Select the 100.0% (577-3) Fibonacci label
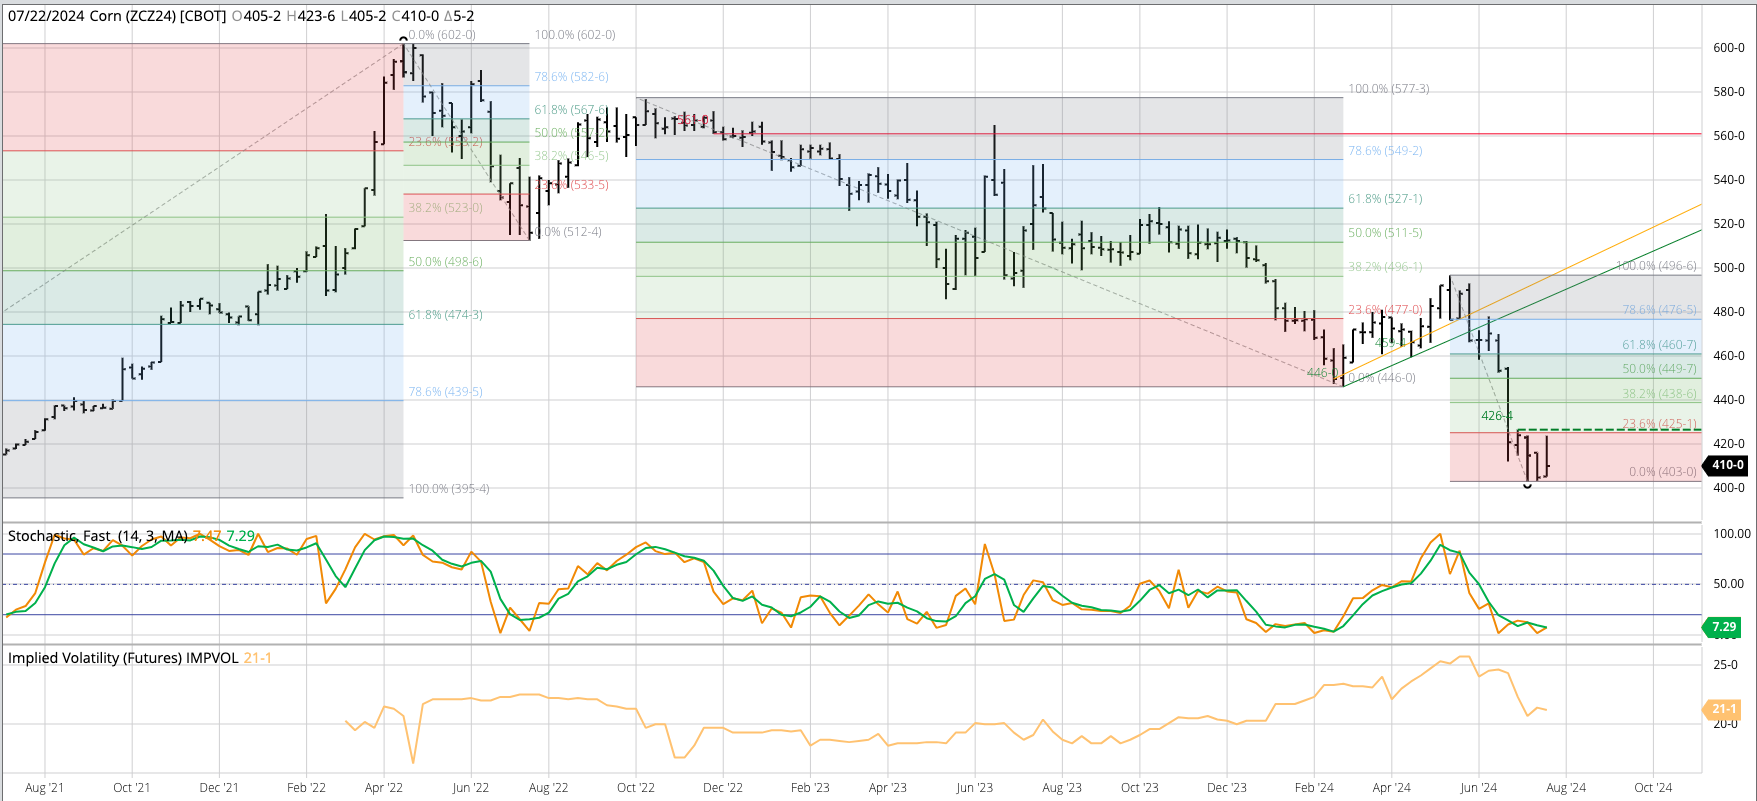The width and height of the screenshot is (1757, 801). [1388, 89]
